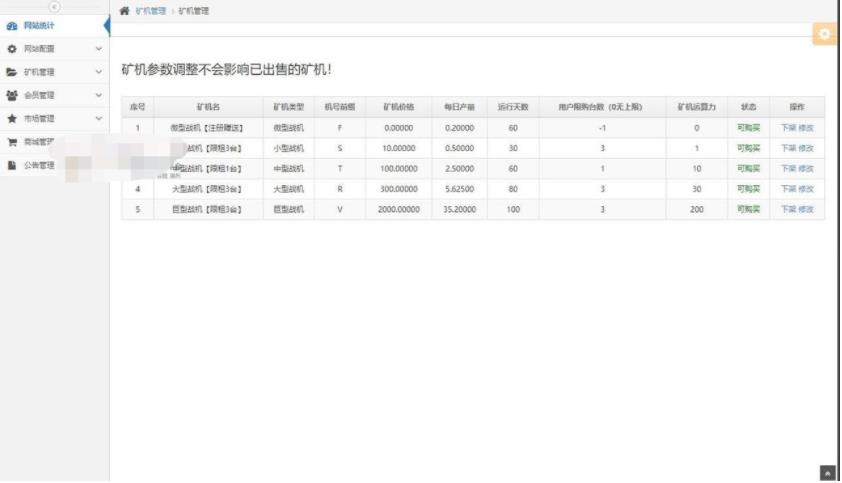Click 修改 for the 大型战机 row

[x=806, y=189]
